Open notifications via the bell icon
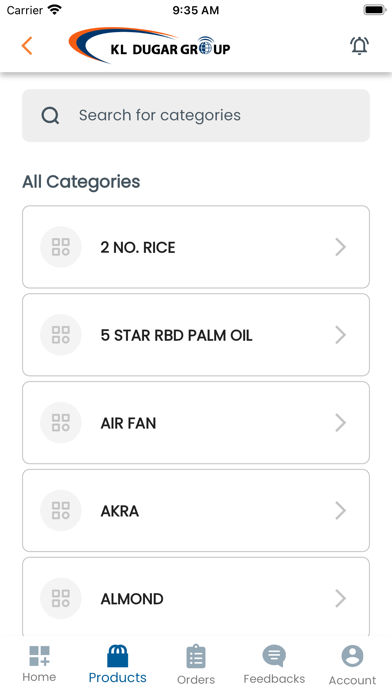 (359, 45)
